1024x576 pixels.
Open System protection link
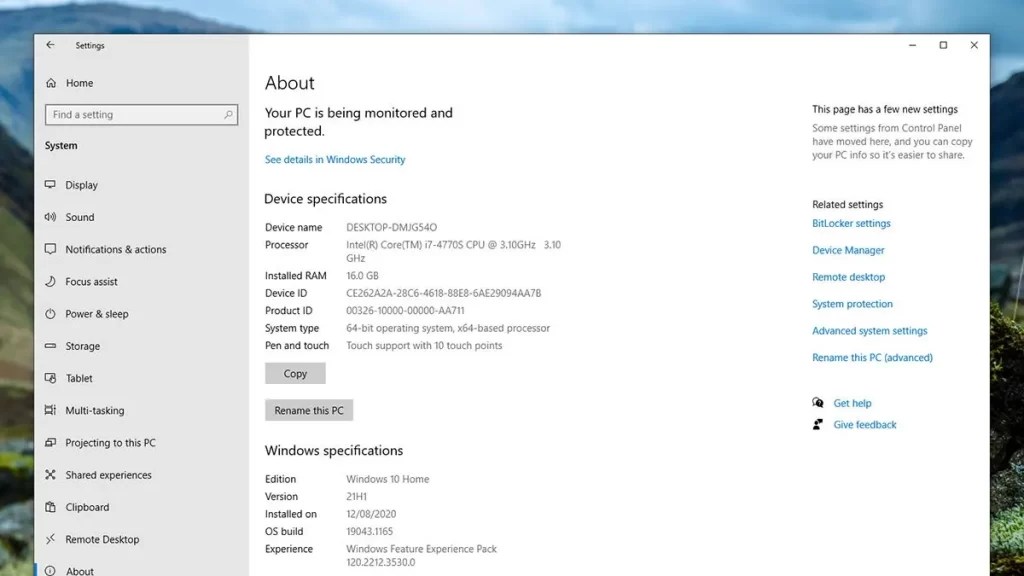[852, 304]
